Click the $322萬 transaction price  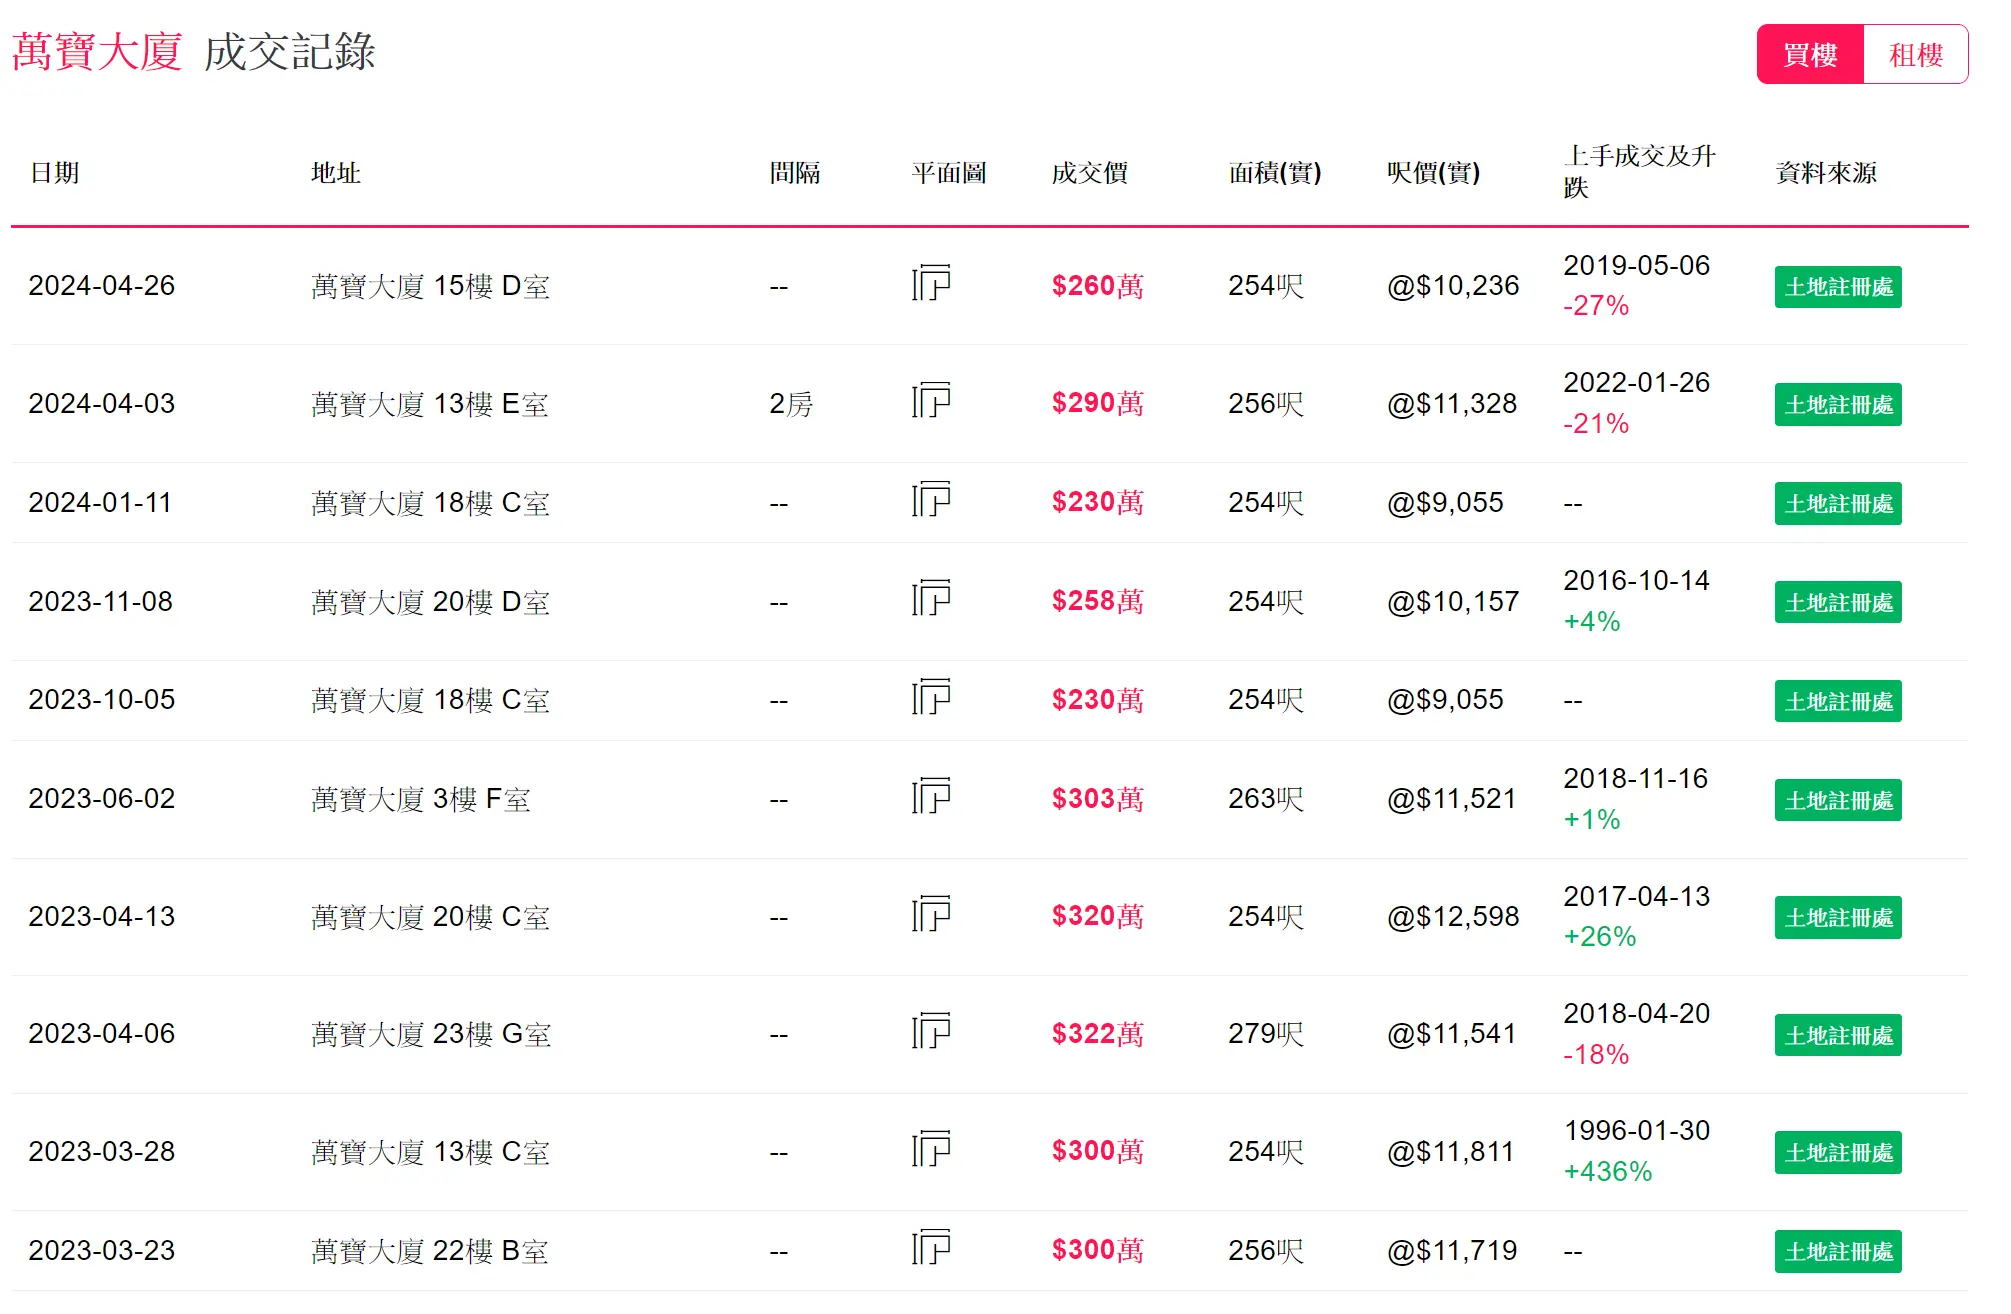tap(1097, 1034)
